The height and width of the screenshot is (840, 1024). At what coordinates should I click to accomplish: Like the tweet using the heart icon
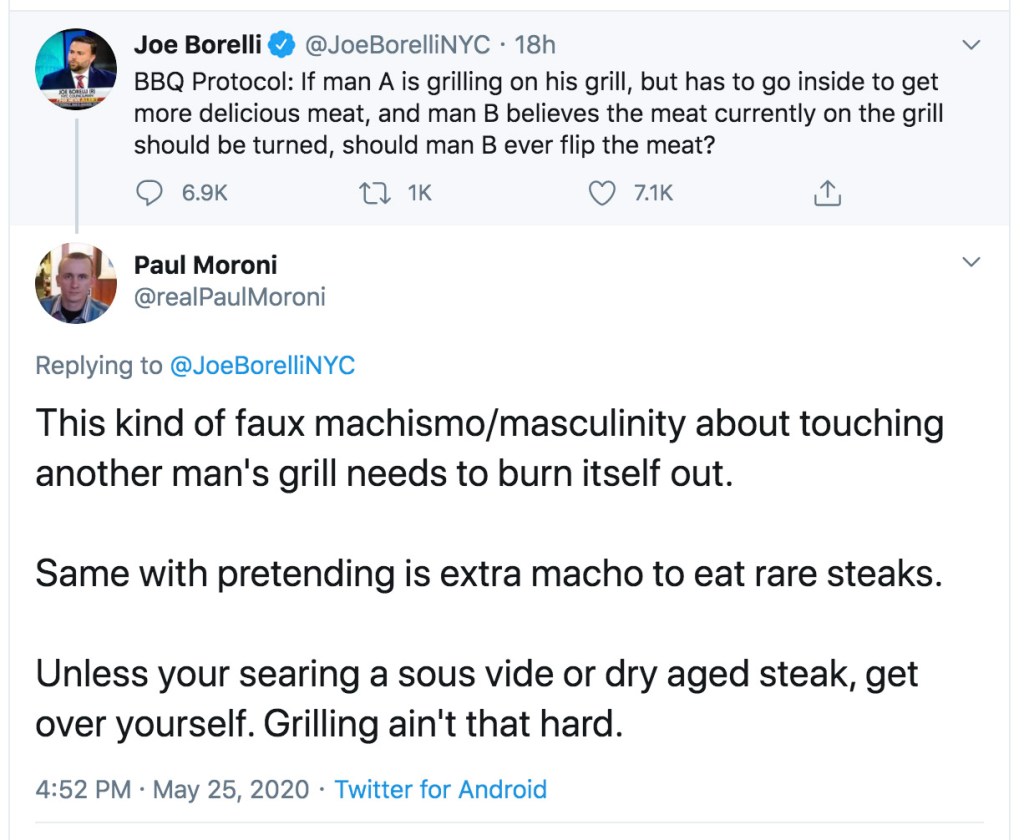[x=601, y=192]
